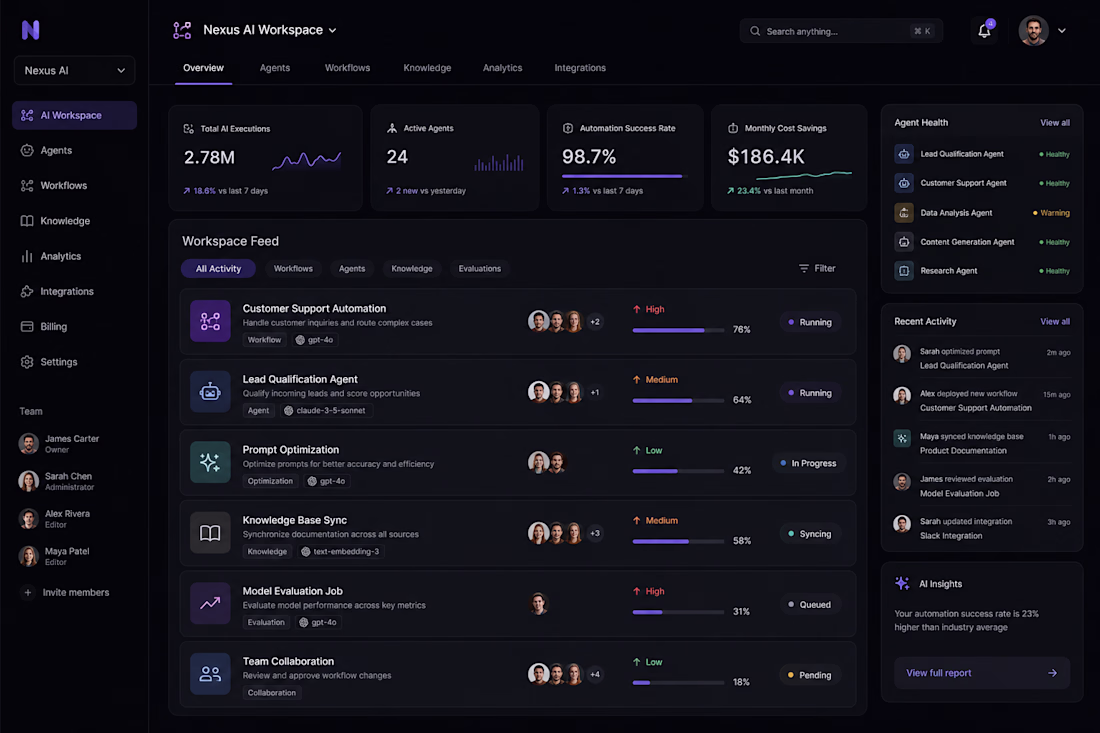1100x733 pixels.
Task: Click the Total AI Executions card icon
Action: pyautogui.click(x=189, y=128)
